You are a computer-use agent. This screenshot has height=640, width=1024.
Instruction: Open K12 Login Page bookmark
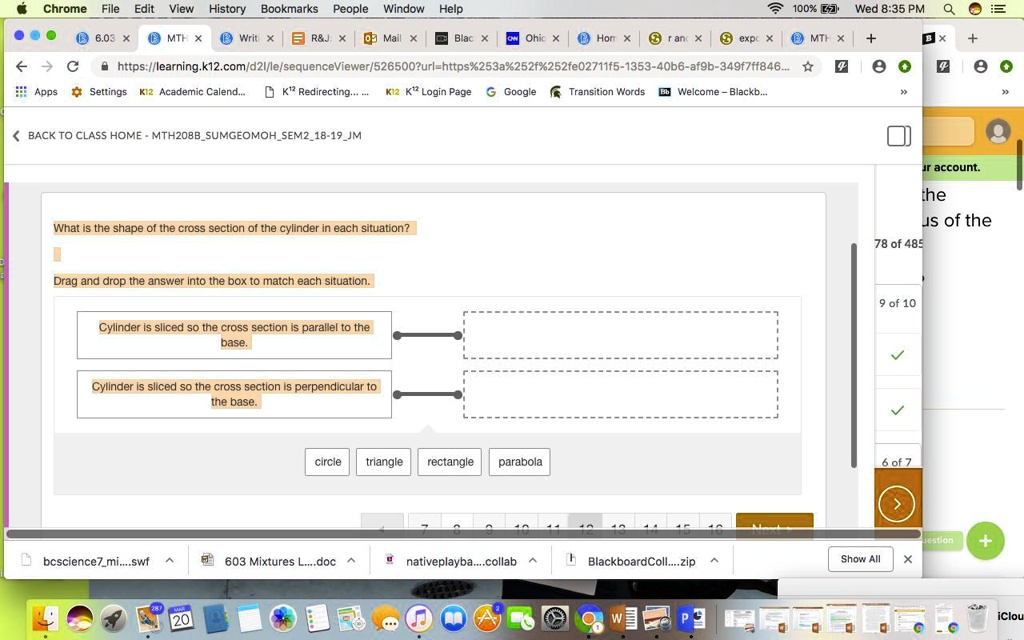[x=428, y=91]
